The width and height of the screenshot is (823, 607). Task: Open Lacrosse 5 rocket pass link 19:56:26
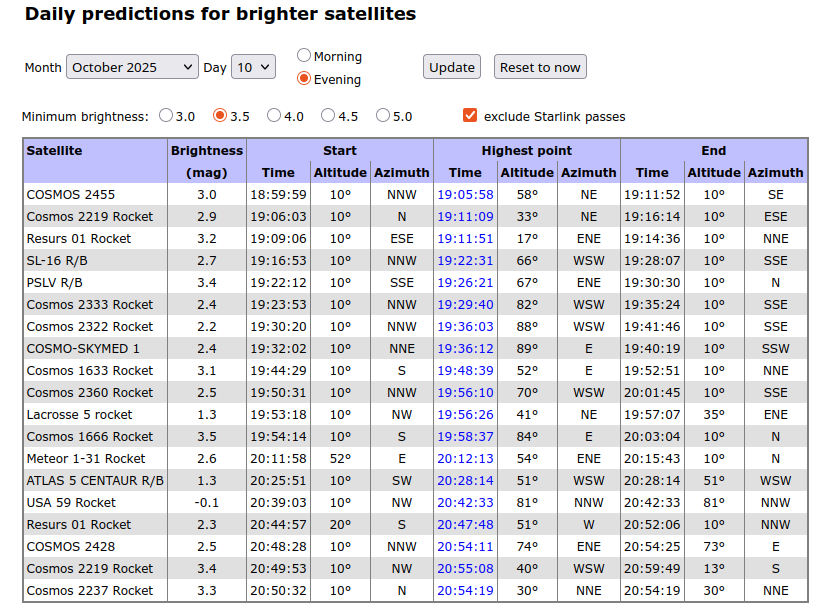[x=465, y=415]
